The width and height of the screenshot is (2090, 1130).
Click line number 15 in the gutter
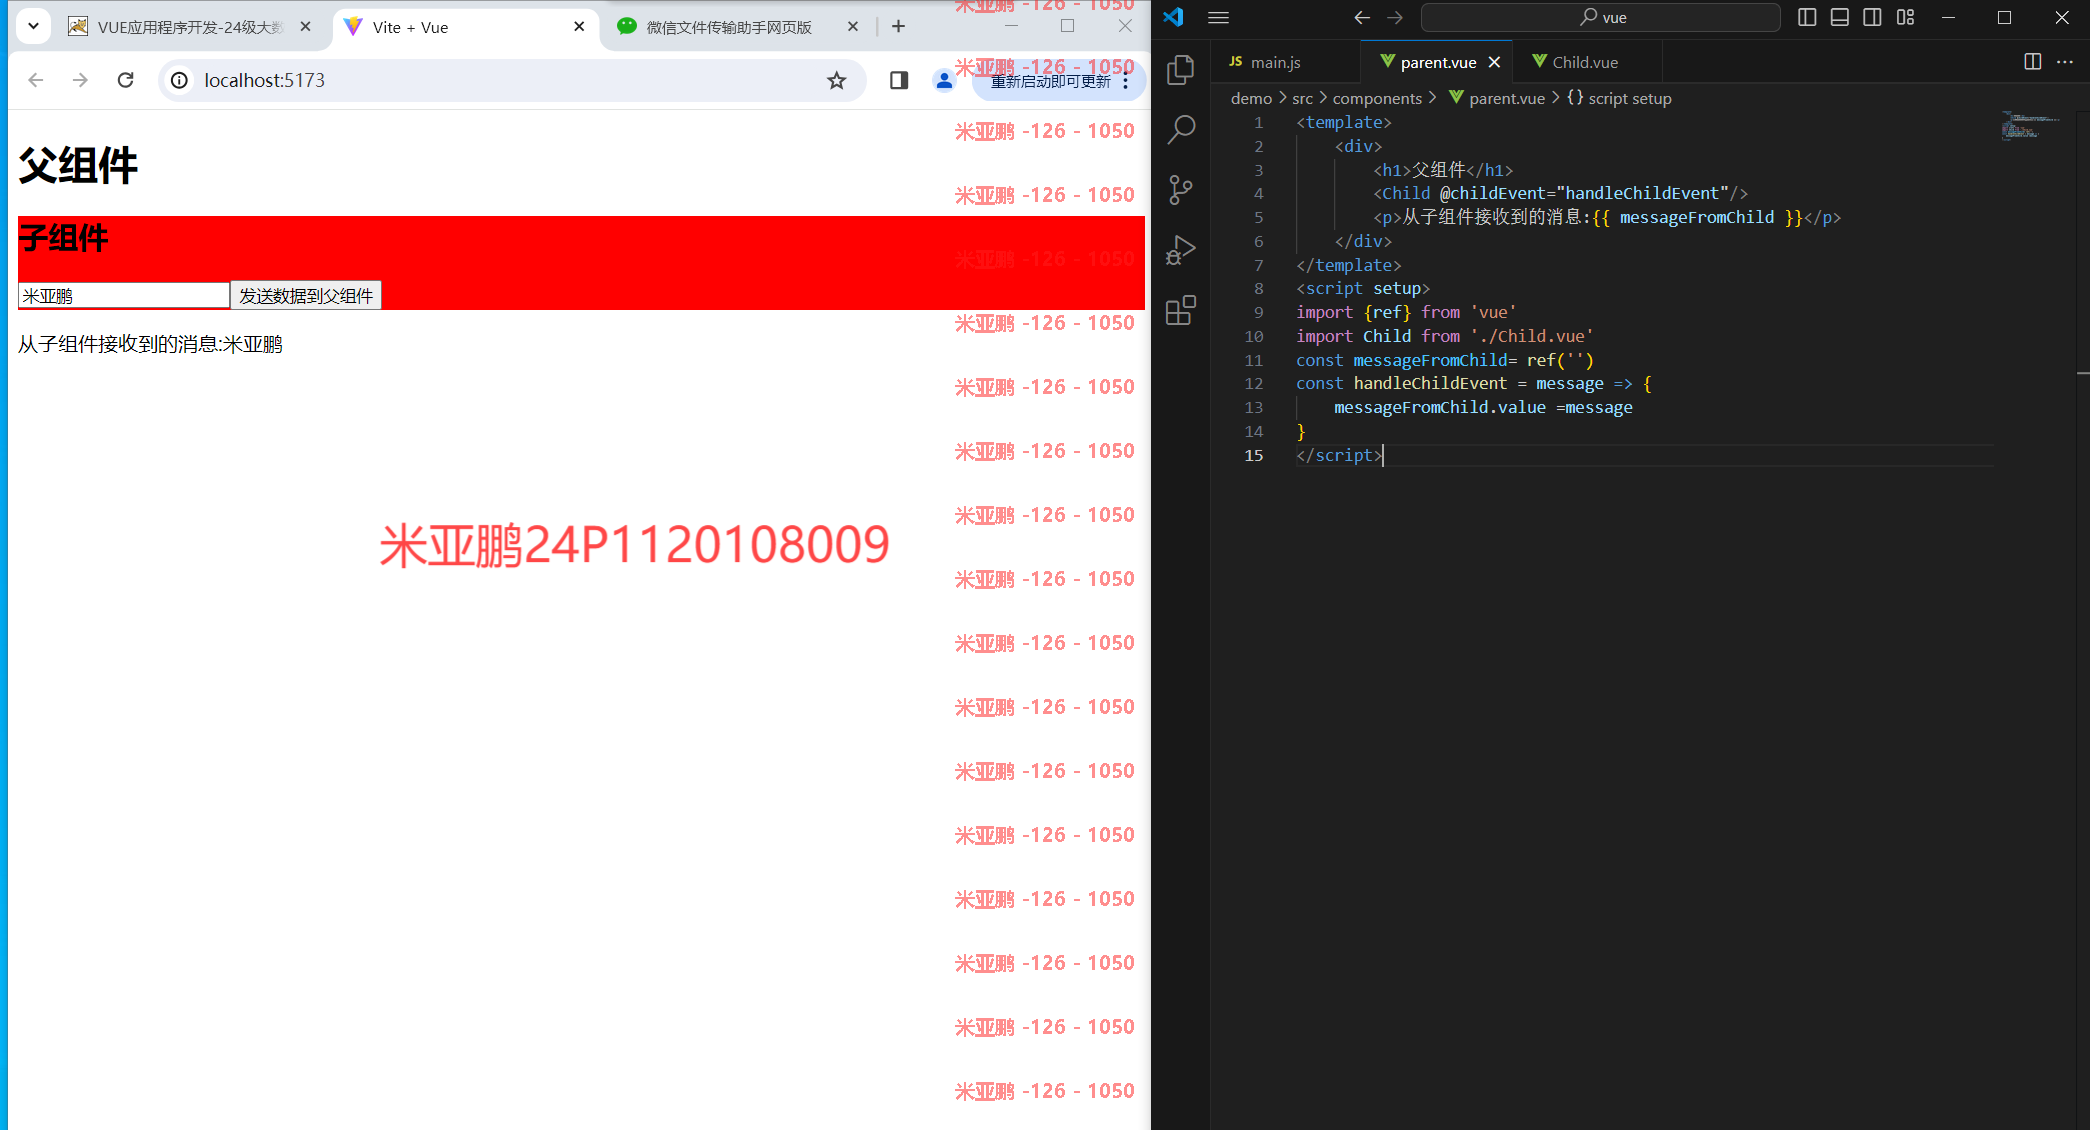(1253, 455)
